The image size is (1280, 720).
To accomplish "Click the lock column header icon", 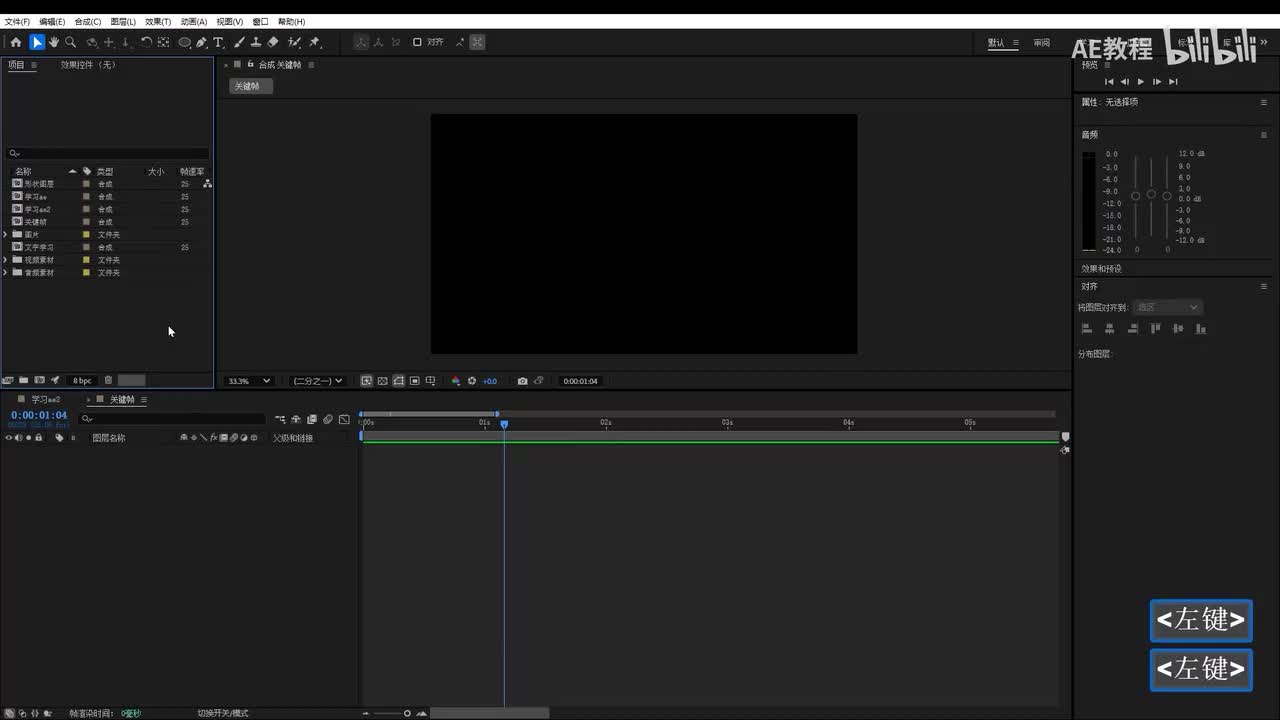I will click(x=38, y=438).
